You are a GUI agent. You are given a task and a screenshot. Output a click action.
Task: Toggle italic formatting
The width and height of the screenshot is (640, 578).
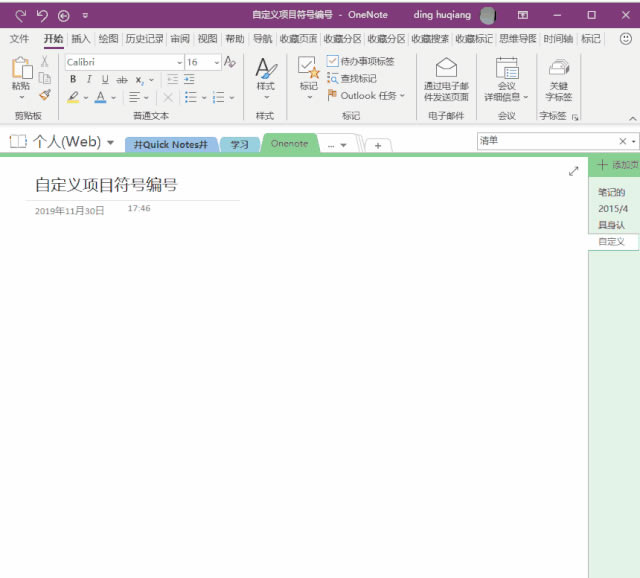(89, 79)
